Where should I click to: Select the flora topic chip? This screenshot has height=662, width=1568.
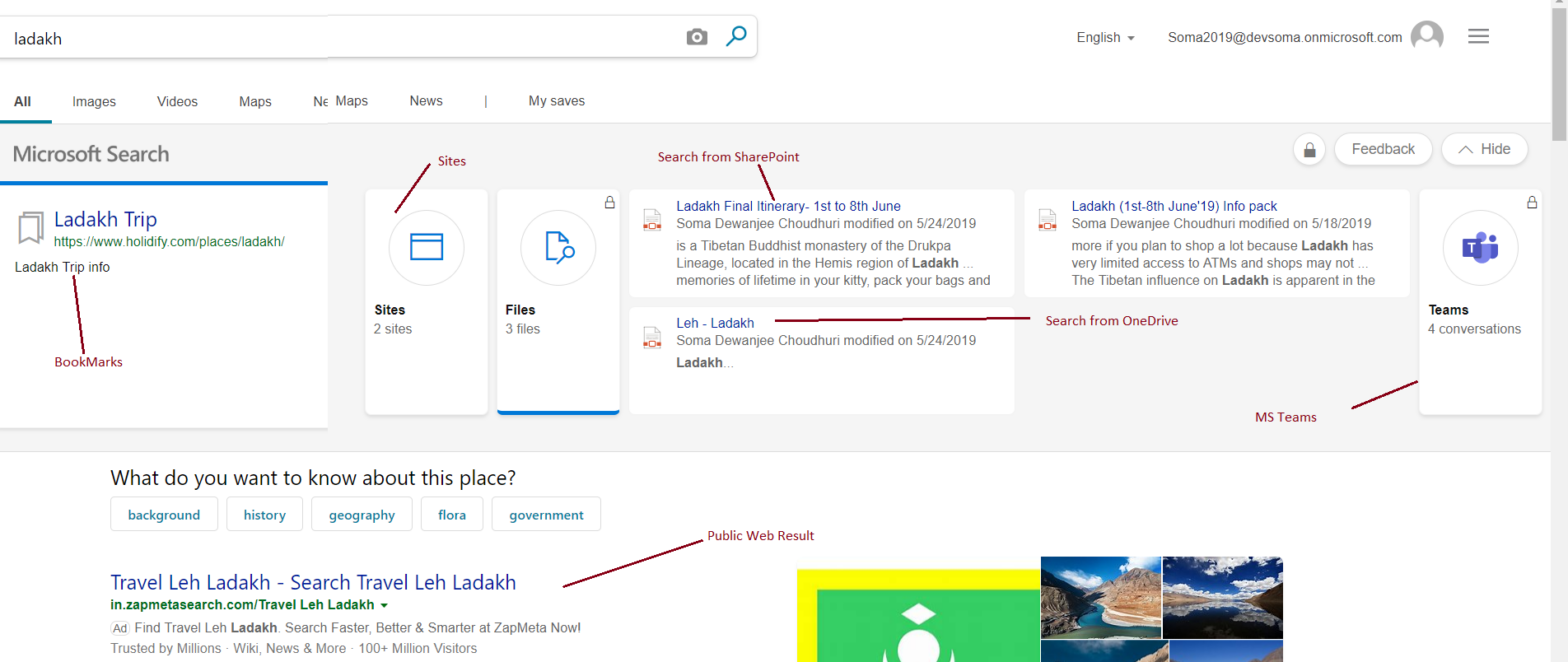pos(451,515)
